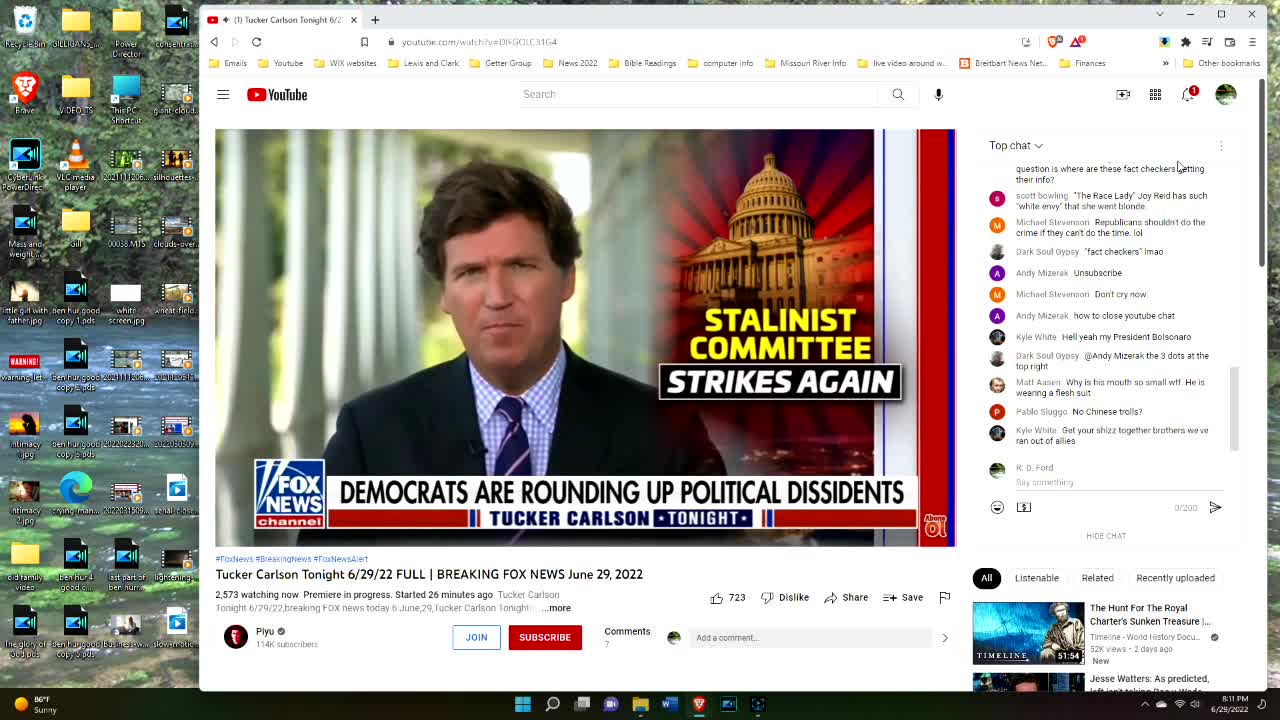Screen dimensions: 1280x720
Task: Open browser extensions puzzle icon
Action: 1186,42
